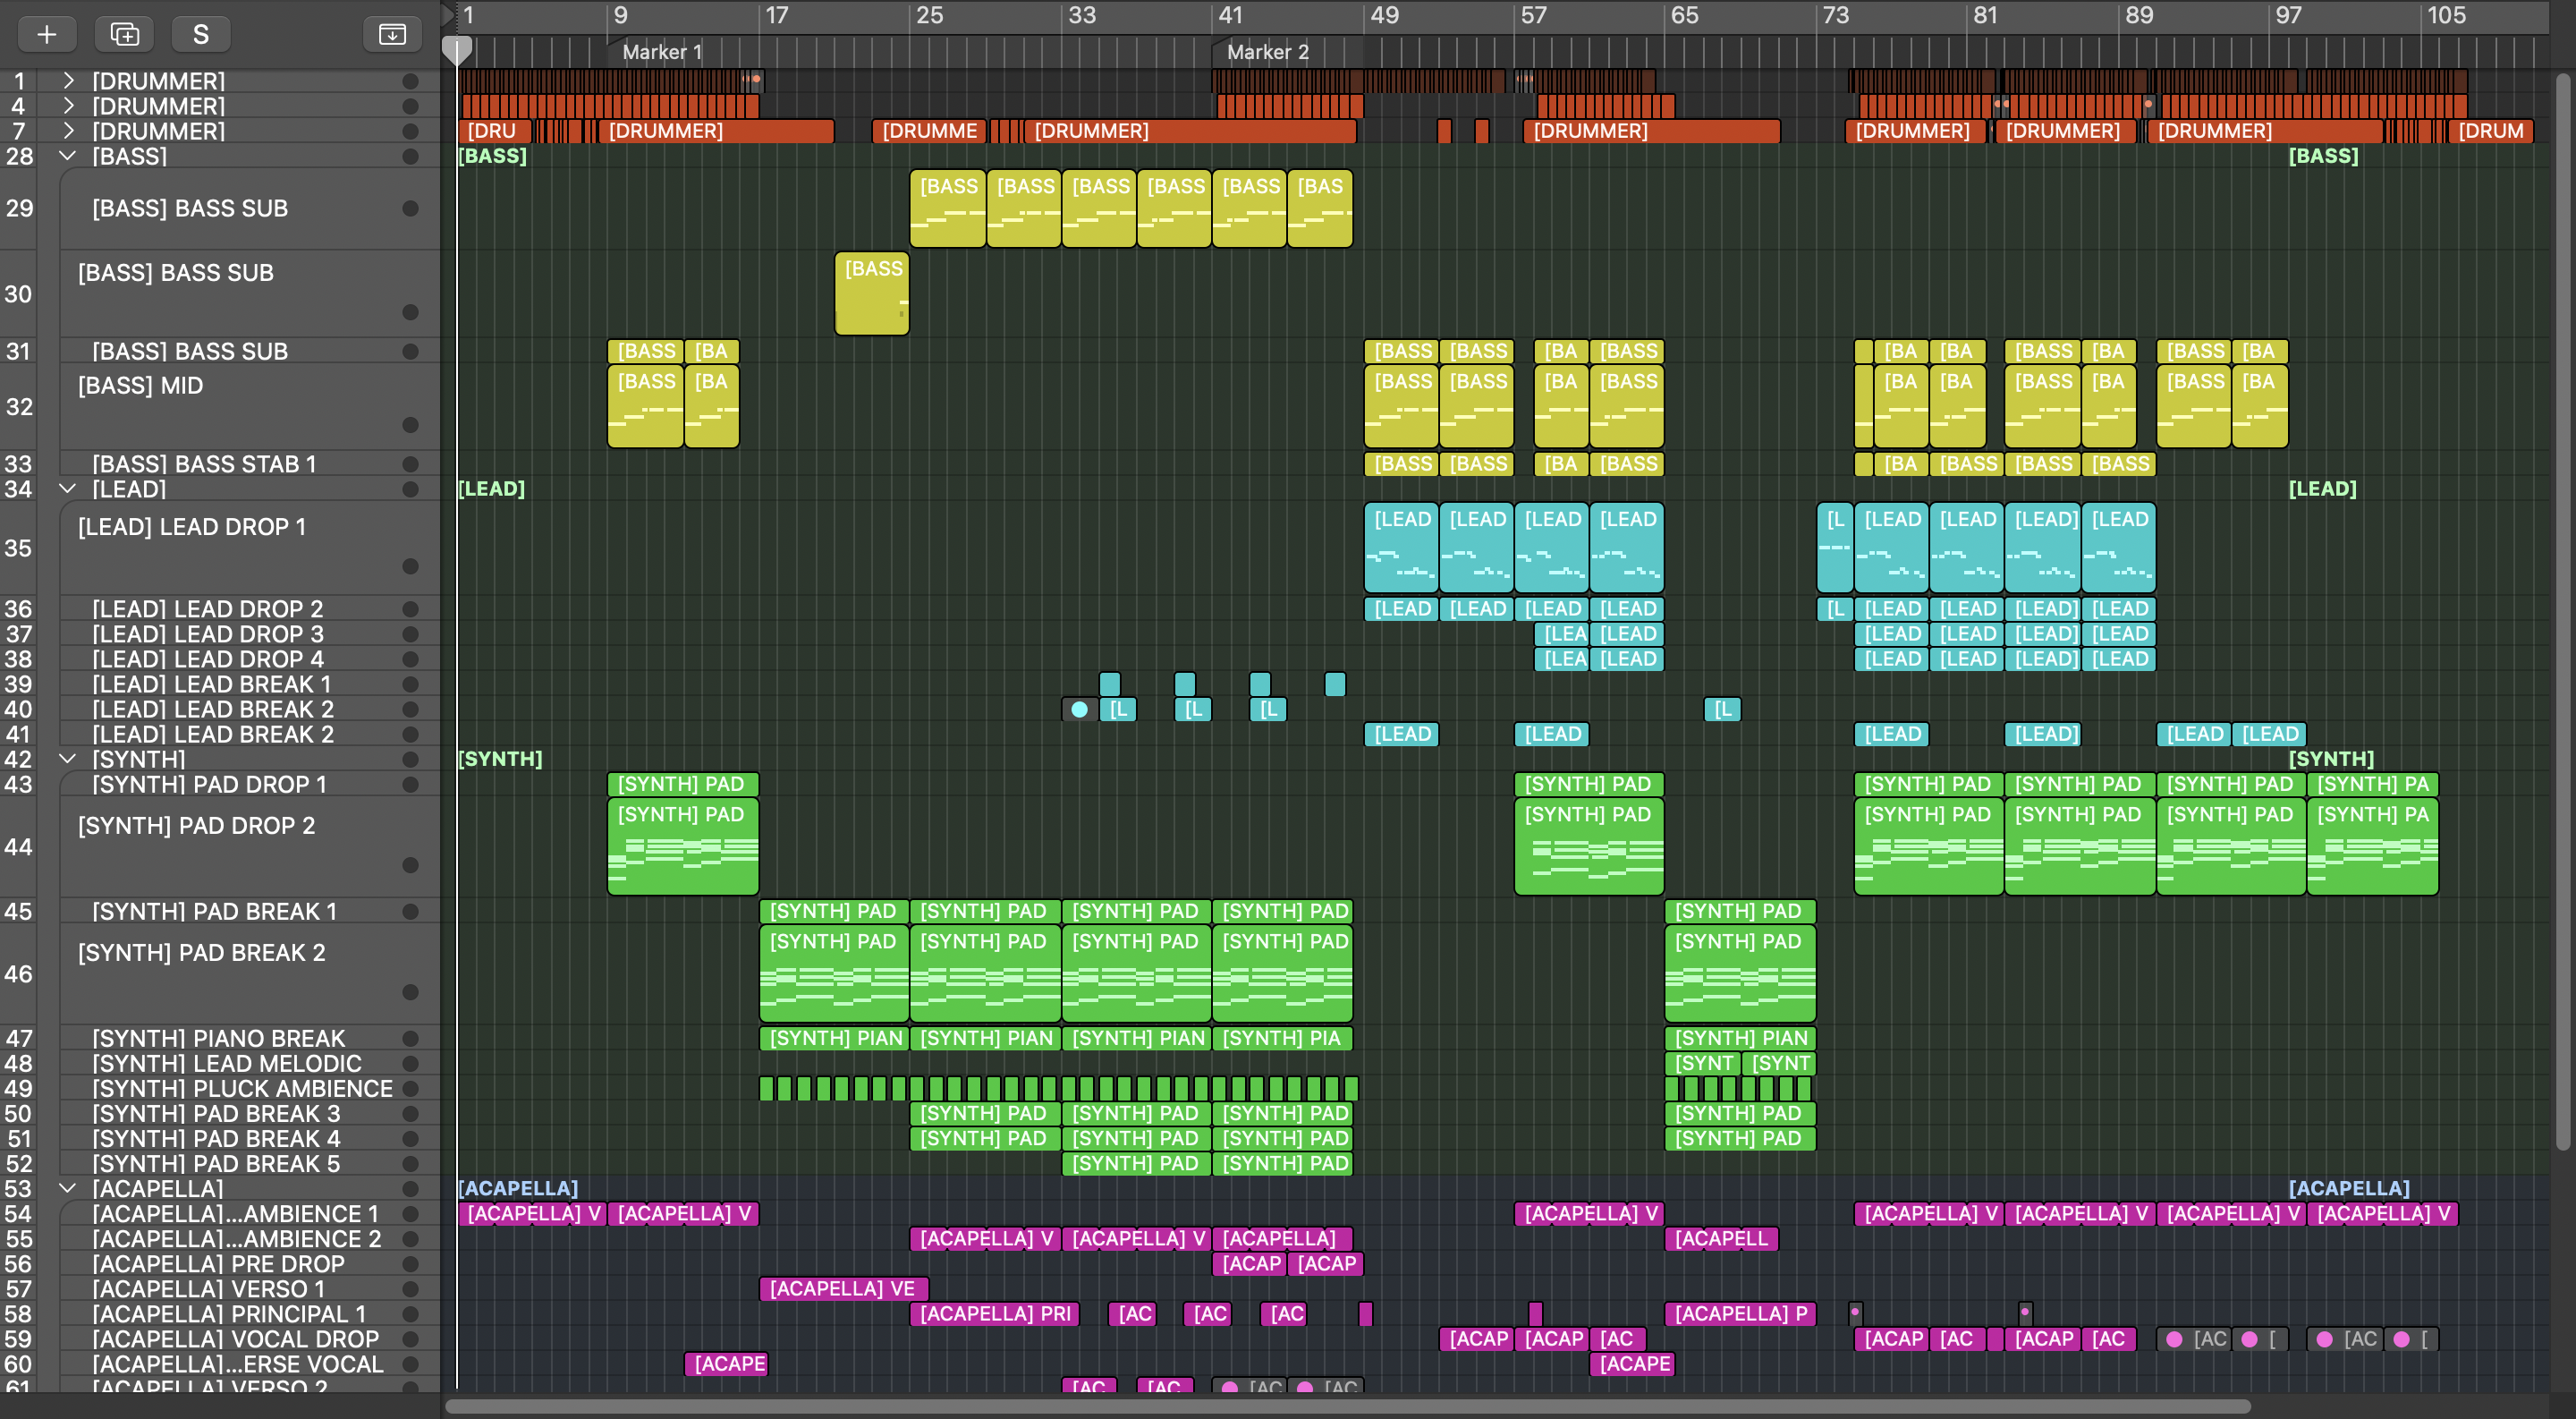Collapse the [BASS] track stack
This screenshot has width=2576, height=1419.
(68, 155)
